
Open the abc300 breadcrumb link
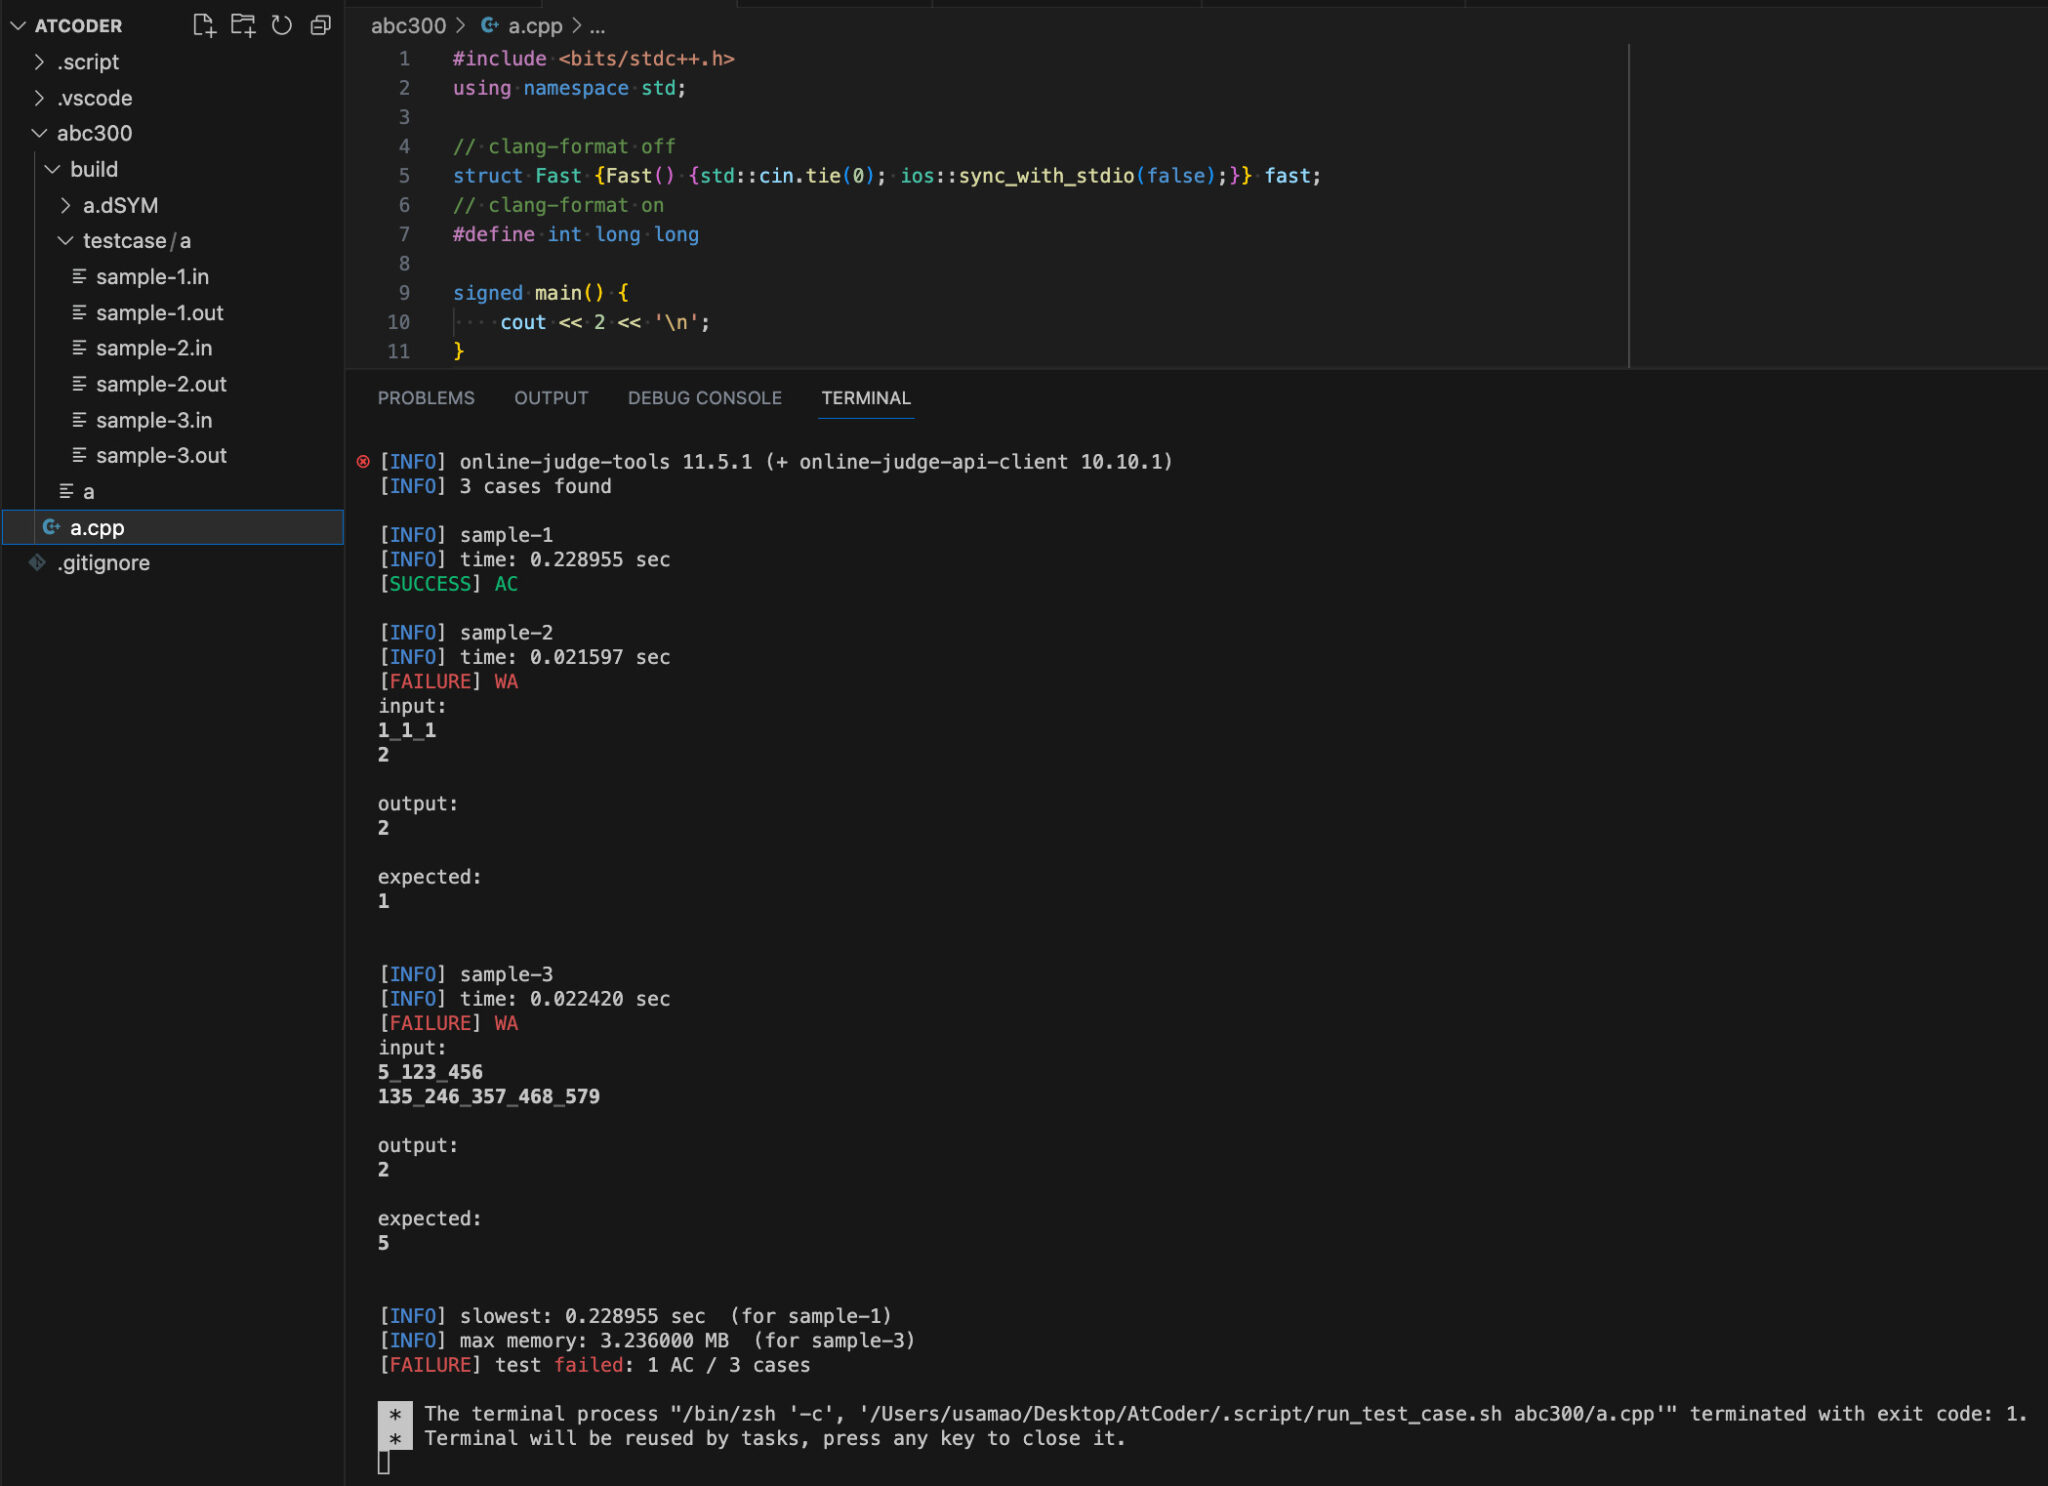pos(407,26)
